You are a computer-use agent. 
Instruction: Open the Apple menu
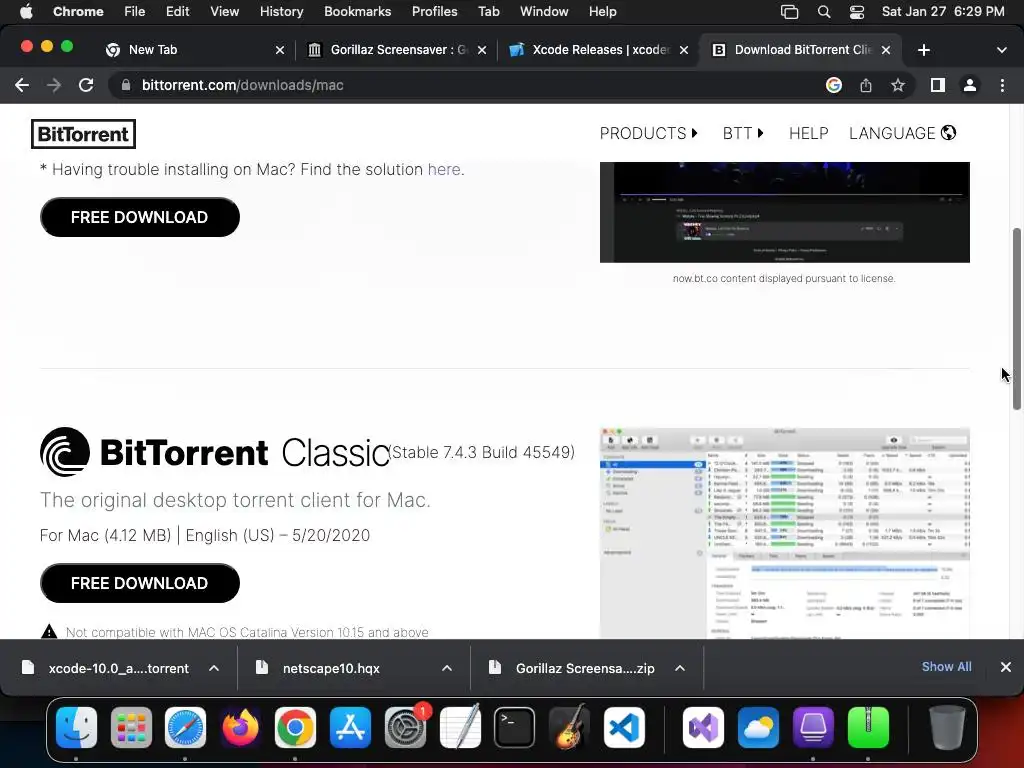26,11
